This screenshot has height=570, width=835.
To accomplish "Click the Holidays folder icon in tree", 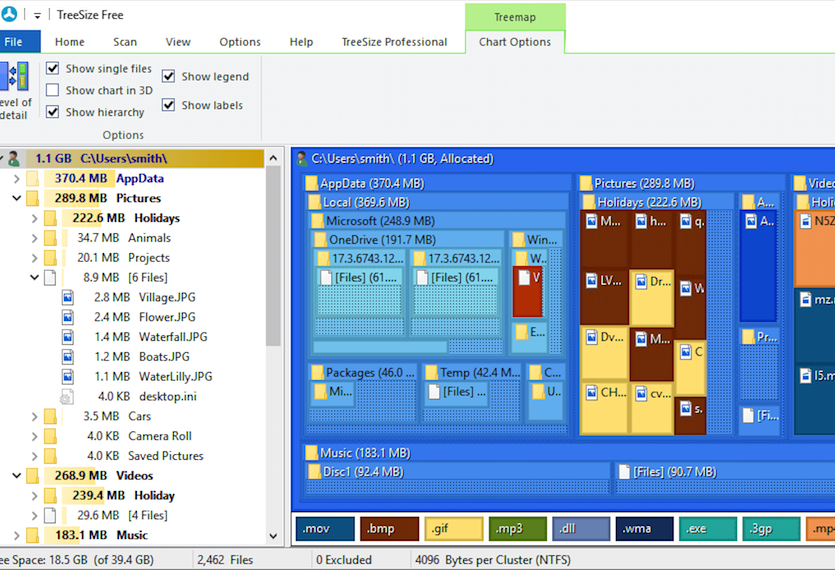I will (50, 218).
